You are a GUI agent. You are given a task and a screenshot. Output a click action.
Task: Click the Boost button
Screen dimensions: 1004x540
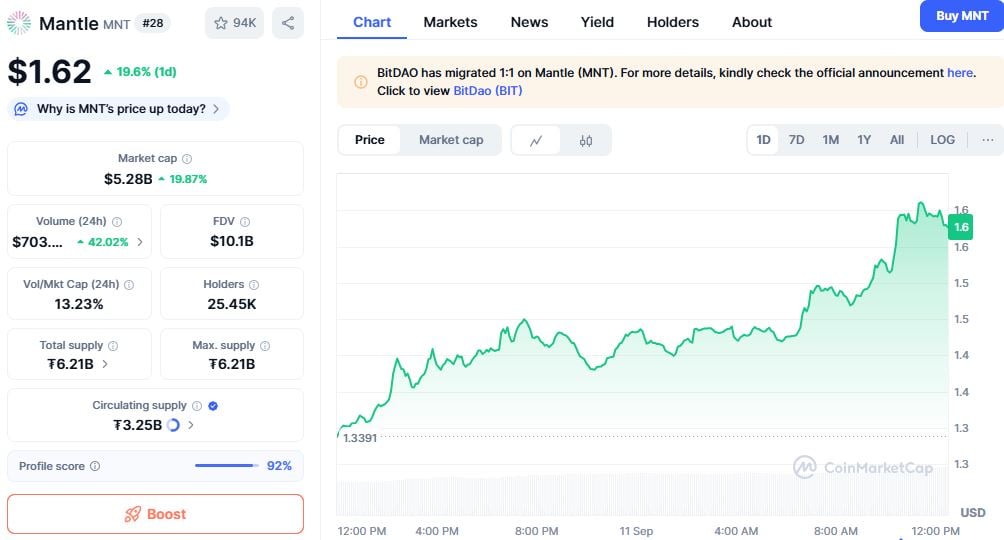pyautogui.click(x=155, y=514)
